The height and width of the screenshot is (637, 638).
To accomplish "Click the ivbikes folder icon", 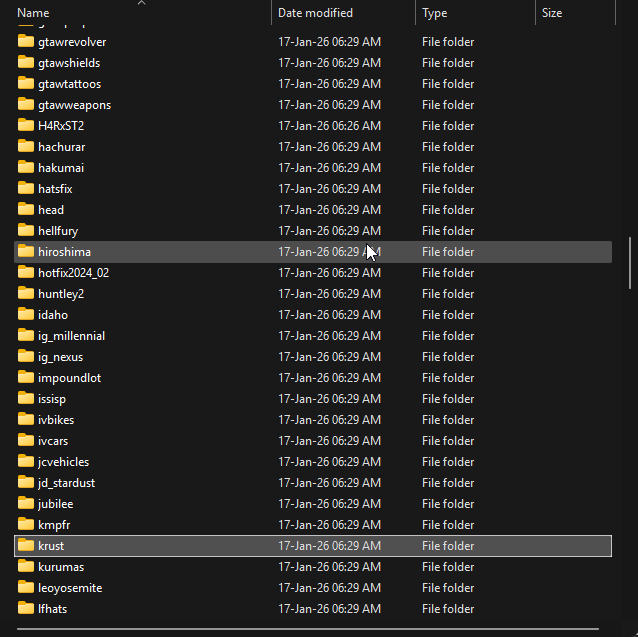I will [x=26, y=420].
